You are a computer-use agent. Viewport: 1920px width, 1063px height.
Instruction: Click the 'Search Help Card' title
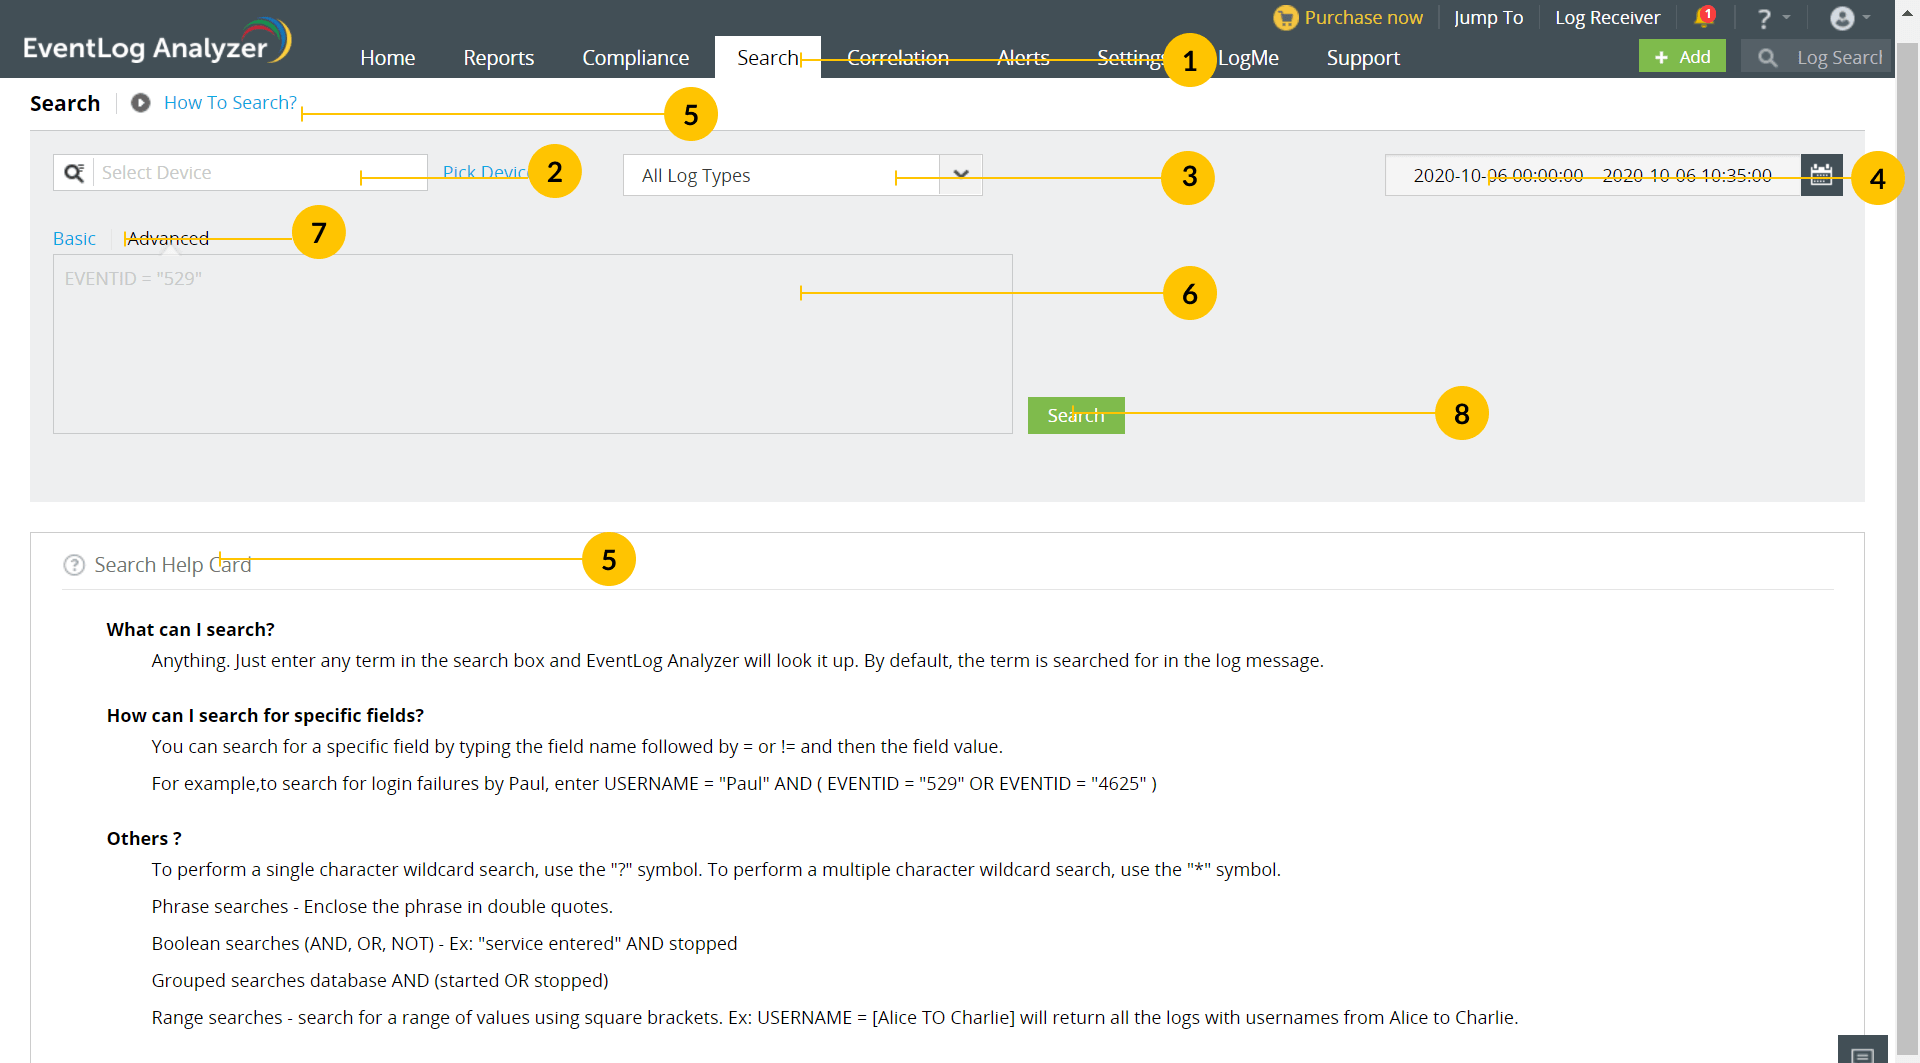pos(172,565)
